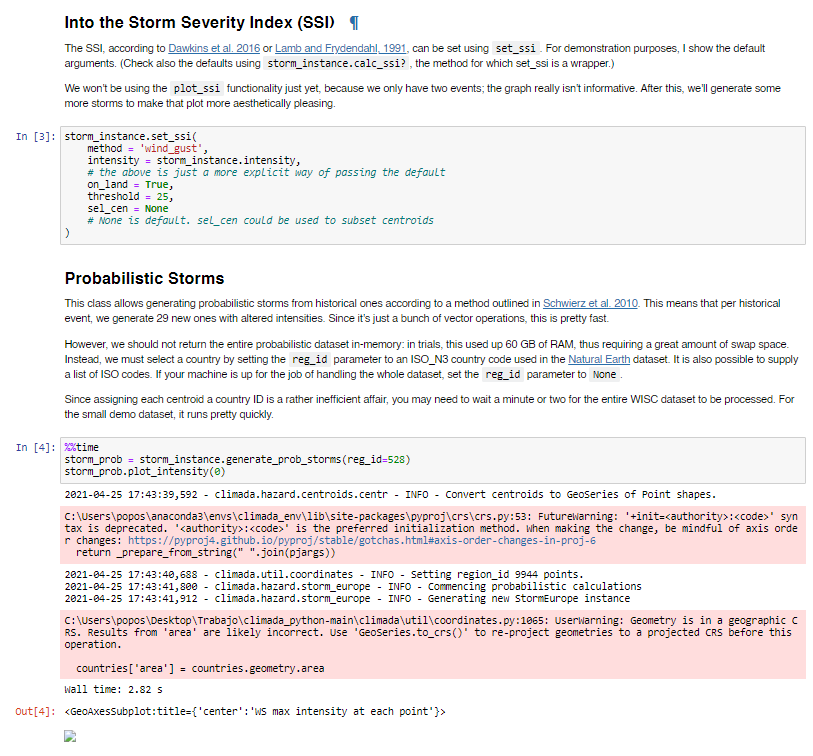Click the set_ssi inline code snippet
The width and height of the screenshot is (813, 756).
[x=515, y=46]
